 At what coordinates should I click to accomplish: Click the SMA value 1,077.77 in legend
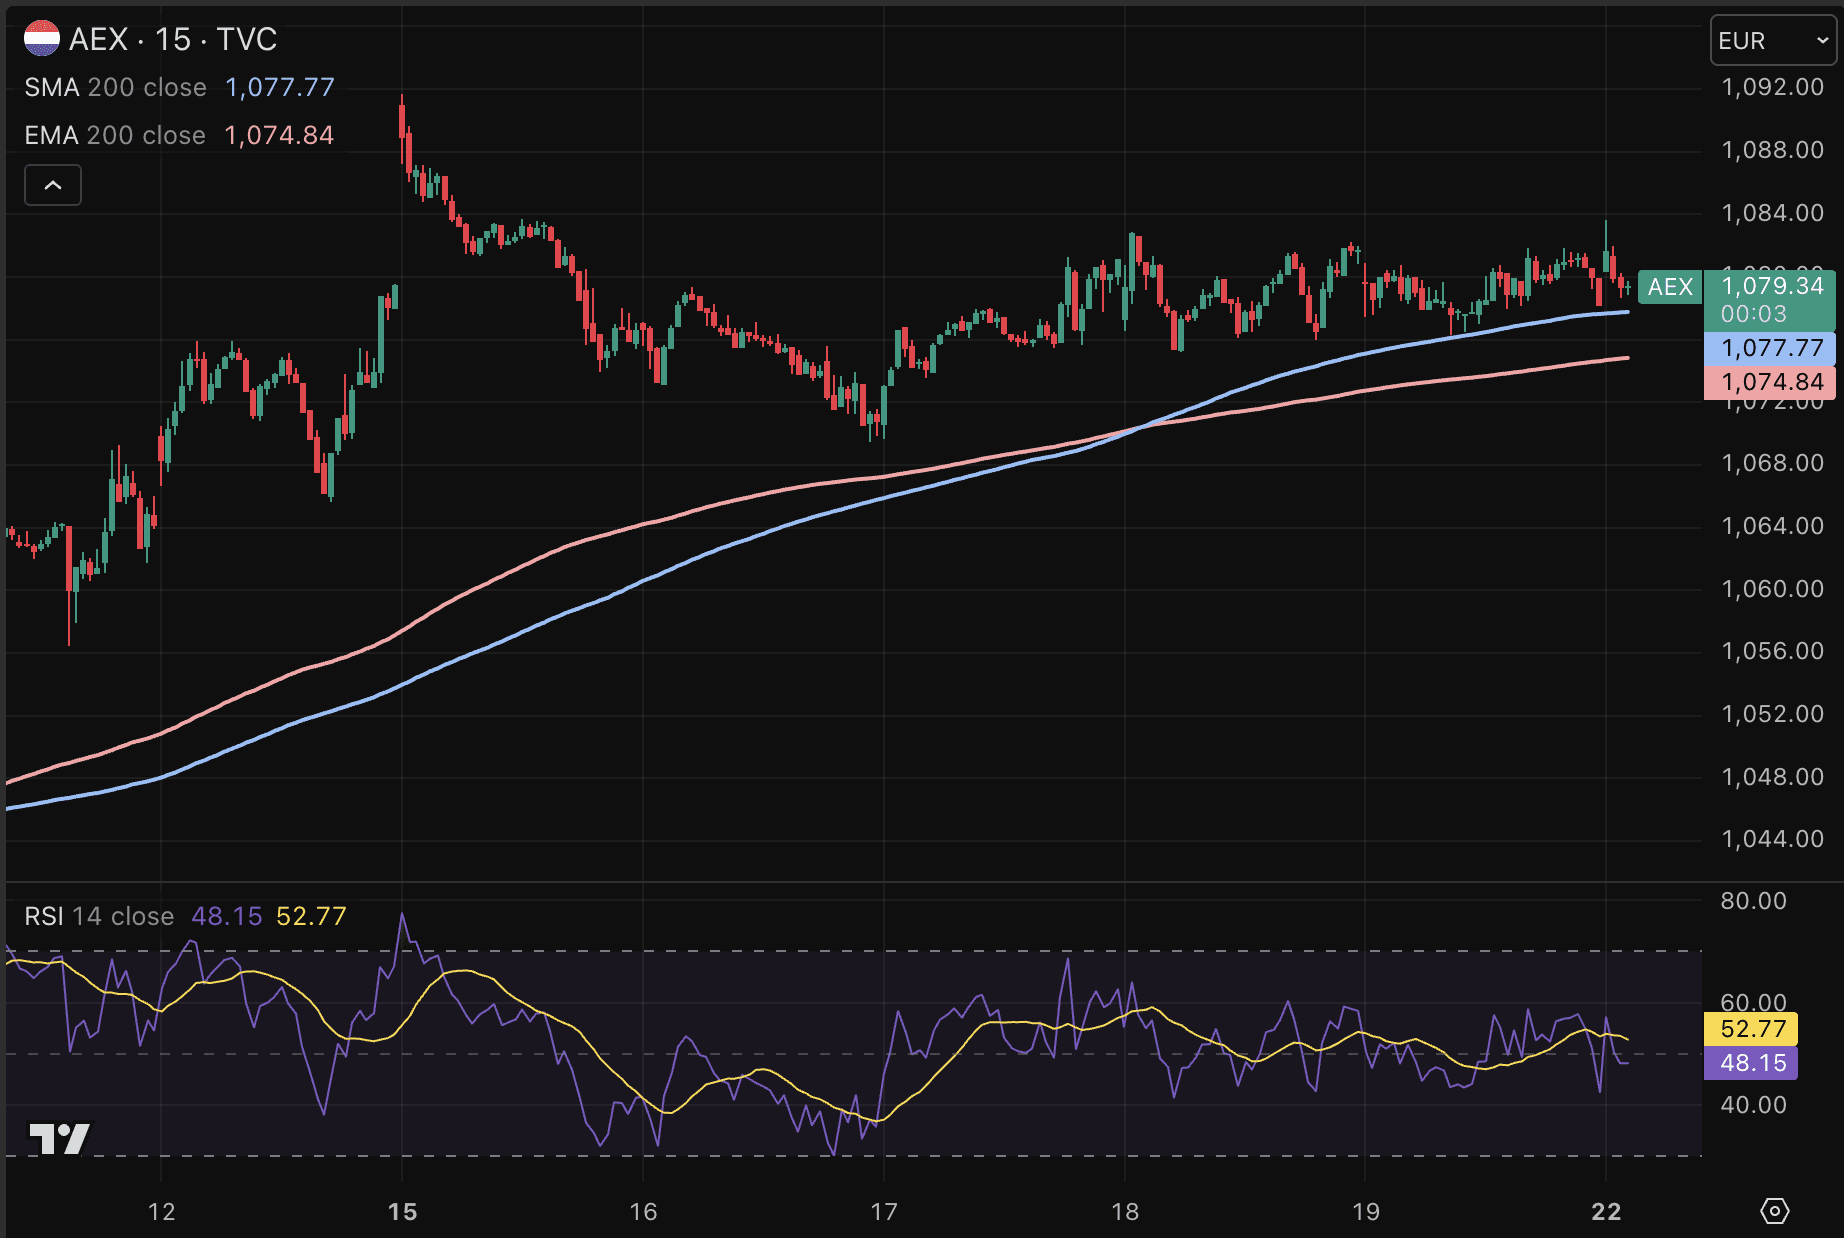coord(280,88)
